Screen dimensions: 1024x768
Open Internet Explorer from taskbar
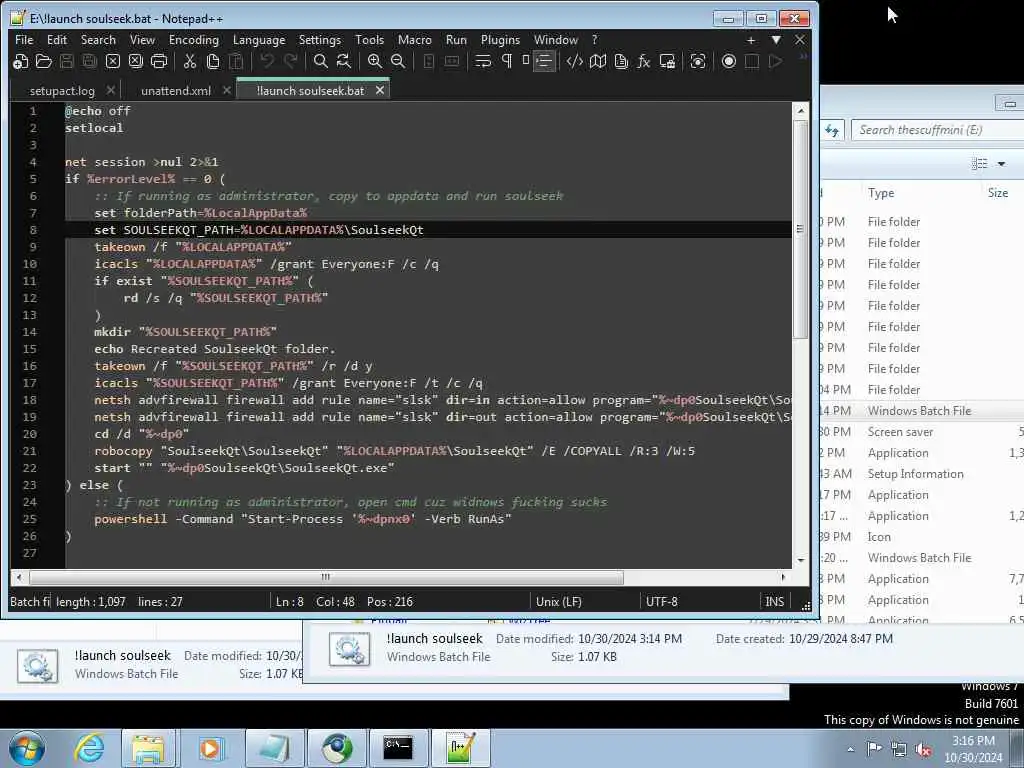(89, 748)
